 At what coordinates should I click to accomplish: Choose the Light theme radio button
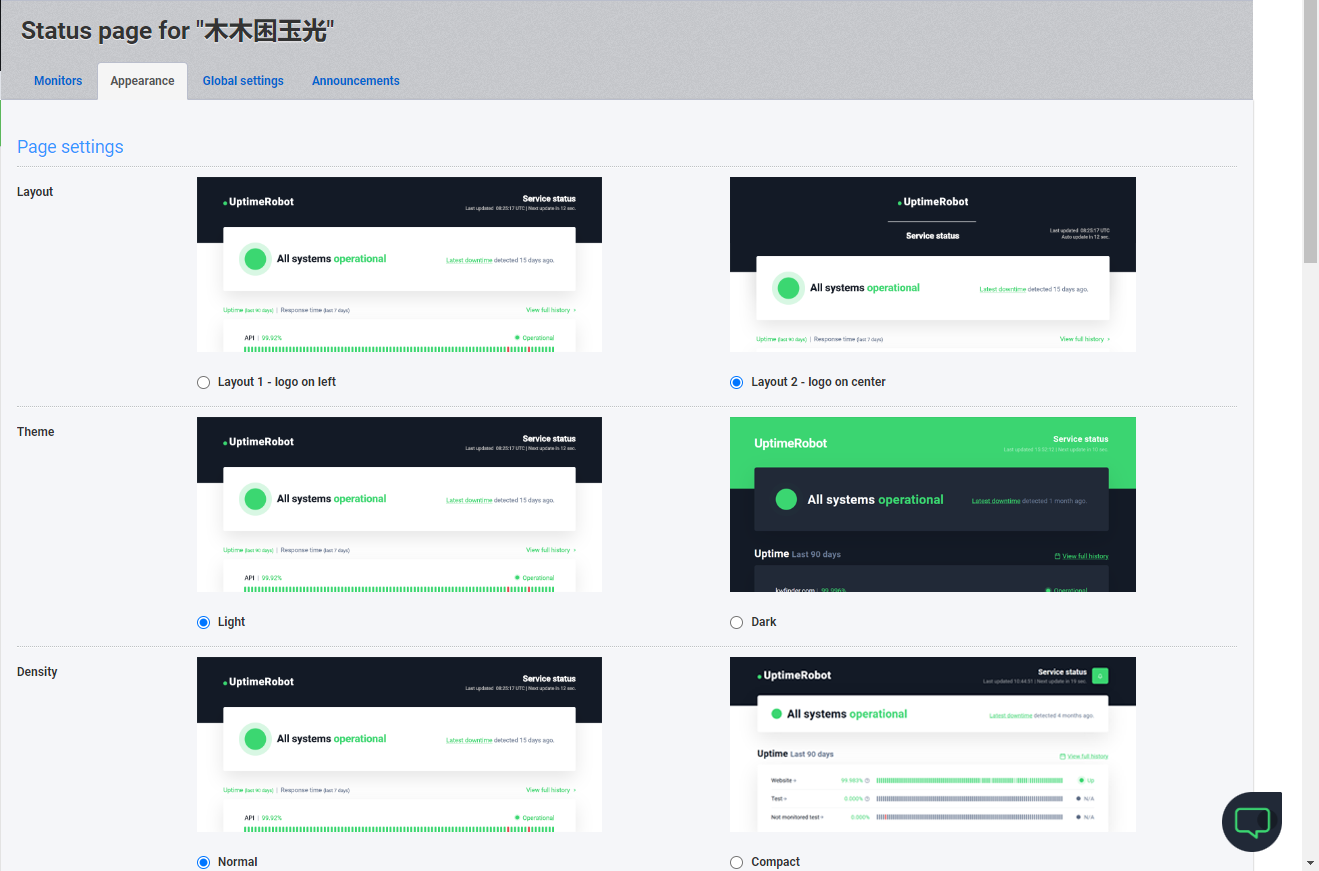[x=204, y=622]
